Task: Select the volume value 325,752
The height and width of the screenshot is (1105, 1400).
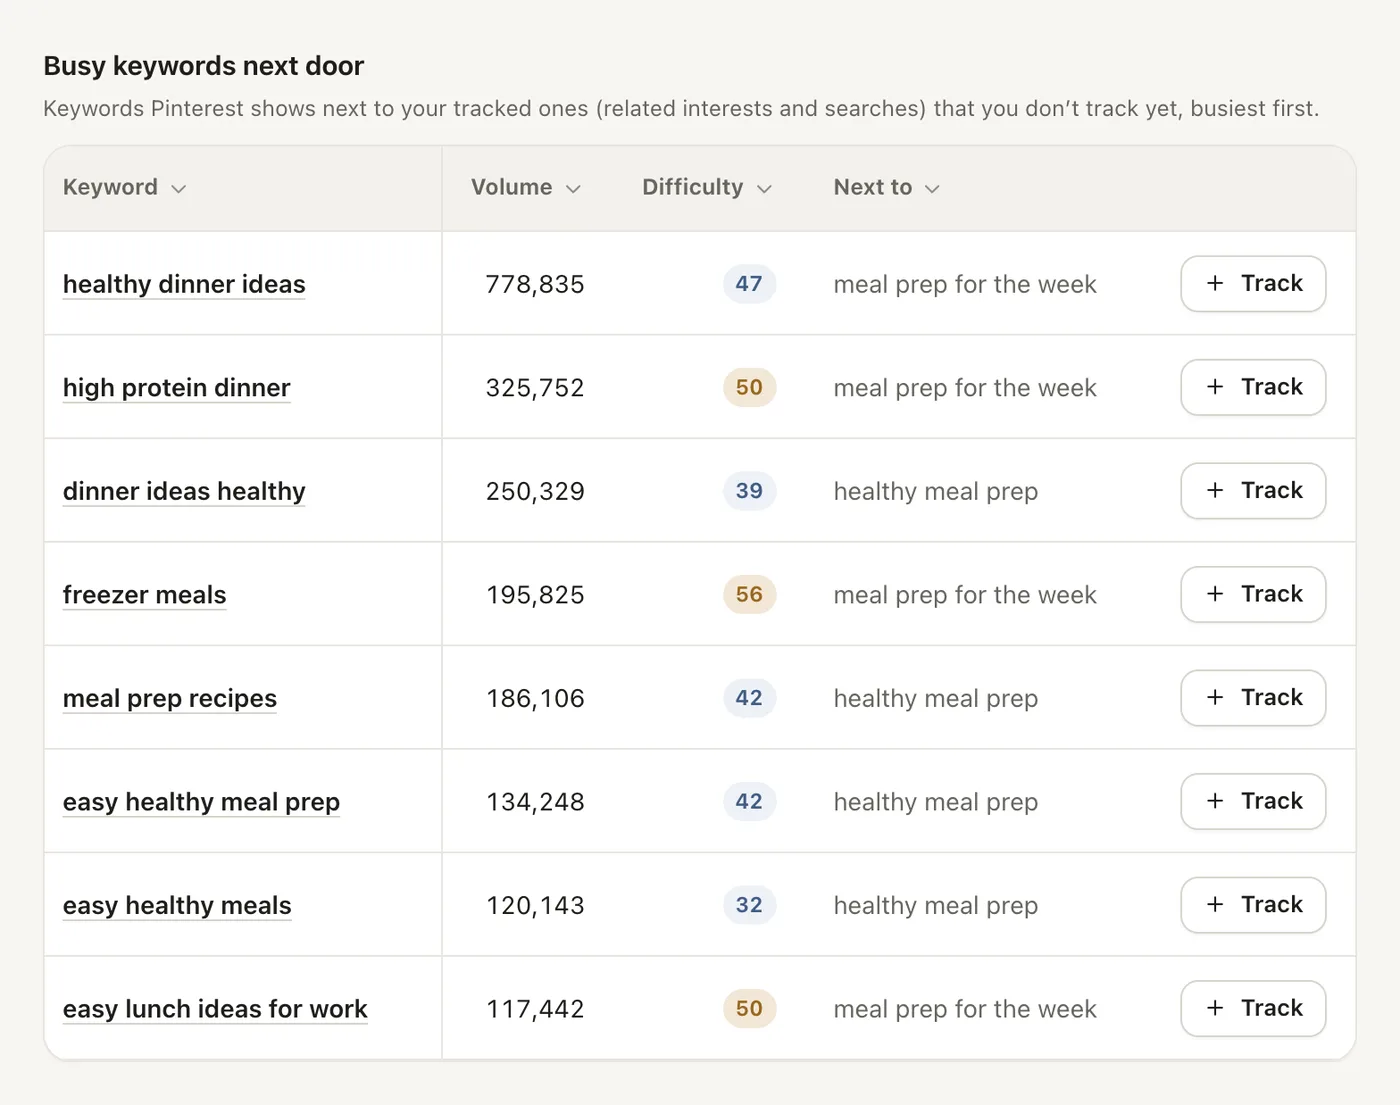Action: click(535, 388)
